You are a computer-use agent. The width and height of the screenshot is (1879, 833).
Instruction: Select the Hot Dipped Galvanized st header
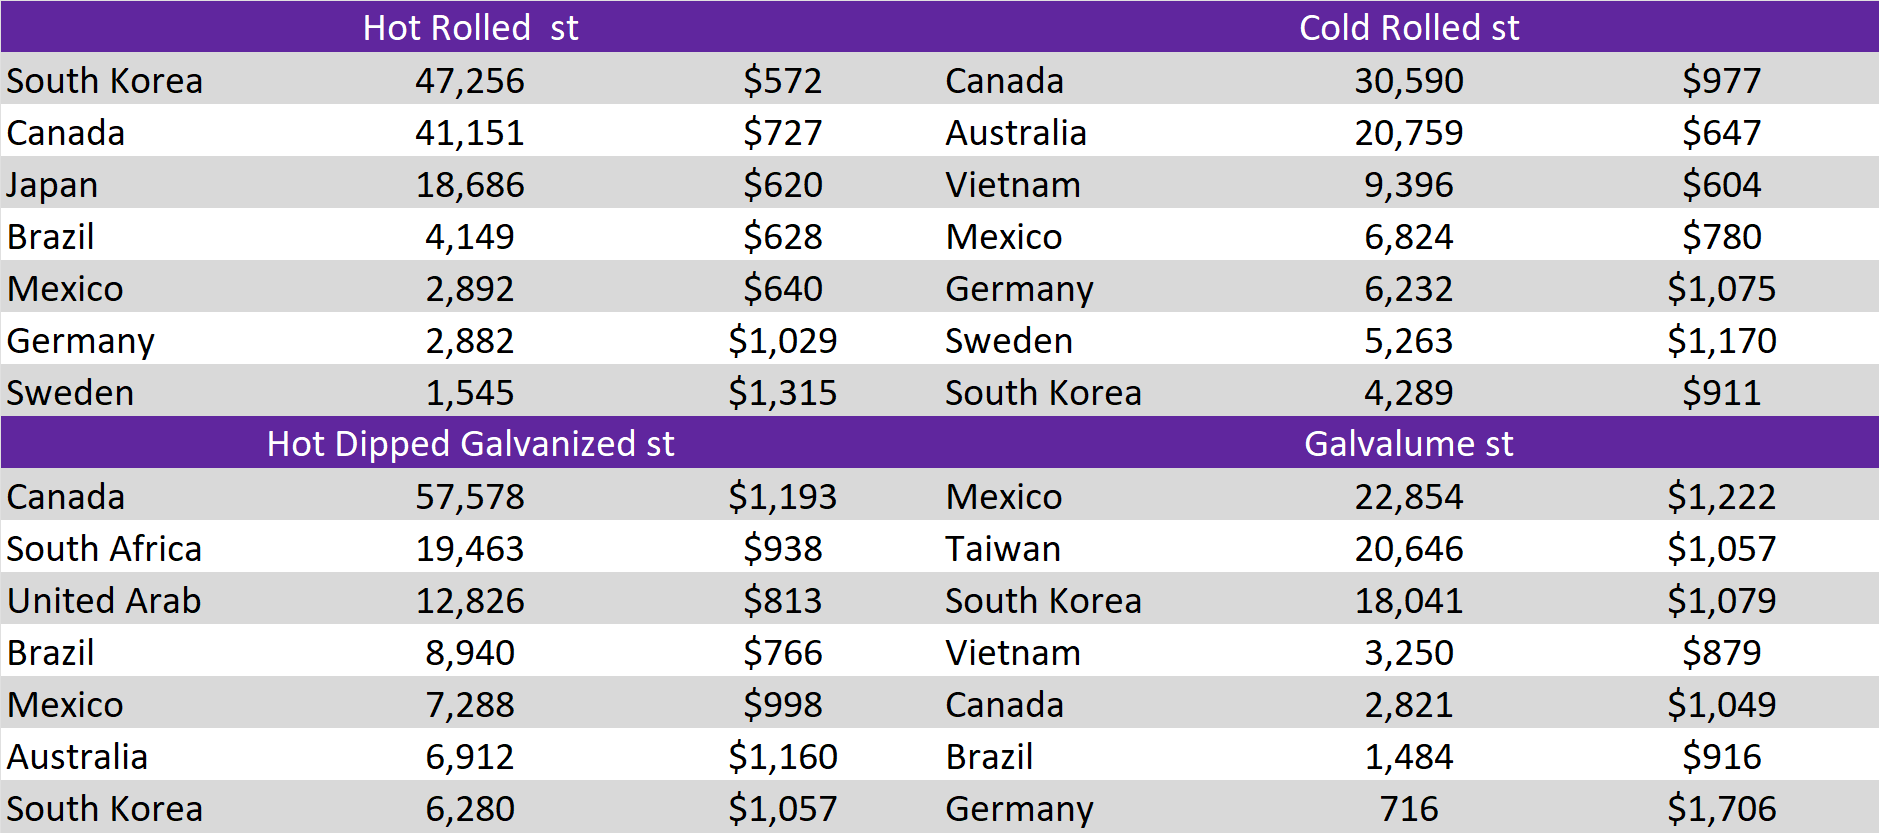point(470,443)
